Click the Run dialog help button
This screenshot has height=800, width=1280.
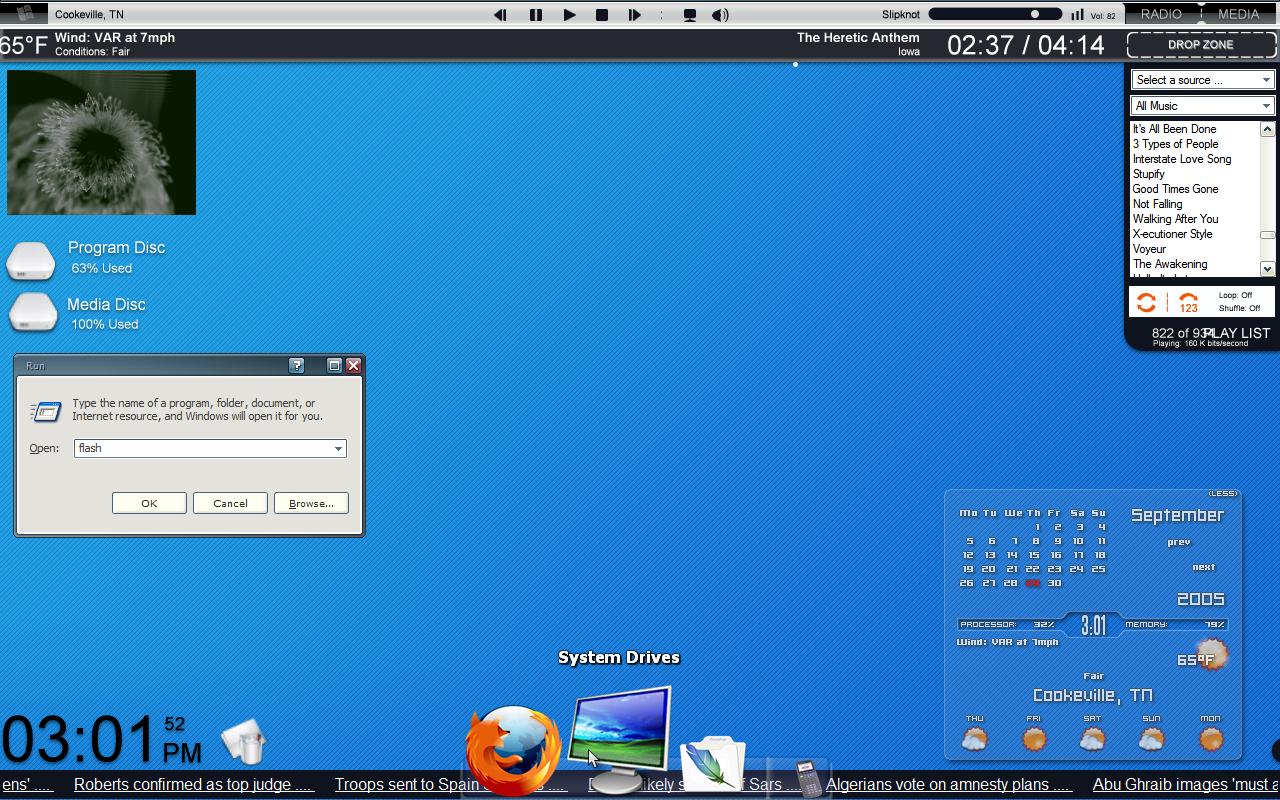[x=297, y=366]
